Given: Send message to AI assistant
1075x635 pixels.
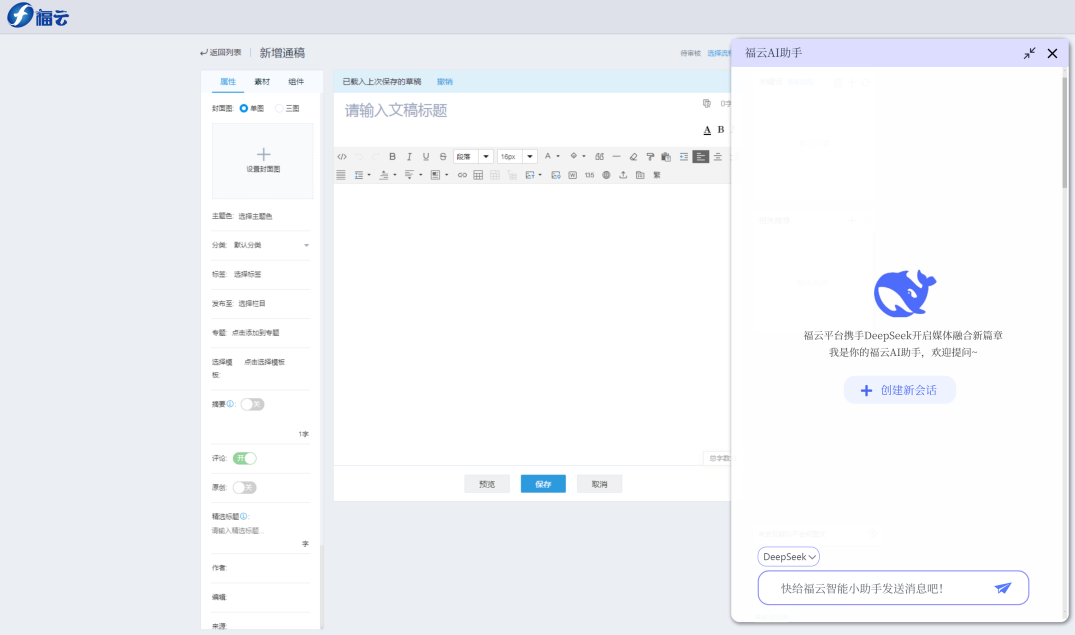Looking at the screenshot, I should pyautogui.click(x=1003, y=588).
